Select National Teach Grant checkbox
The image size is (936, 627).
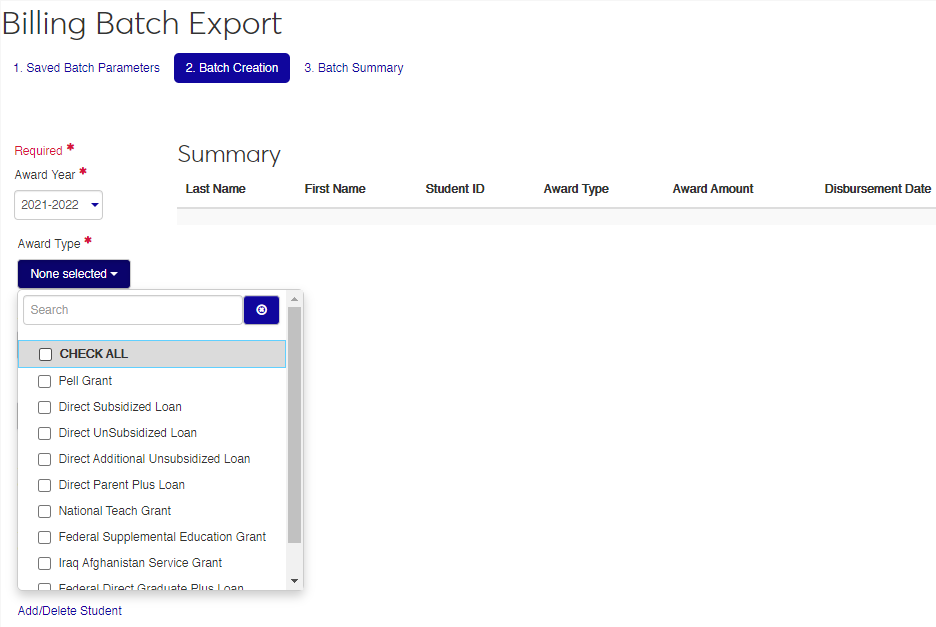(44, 511)
